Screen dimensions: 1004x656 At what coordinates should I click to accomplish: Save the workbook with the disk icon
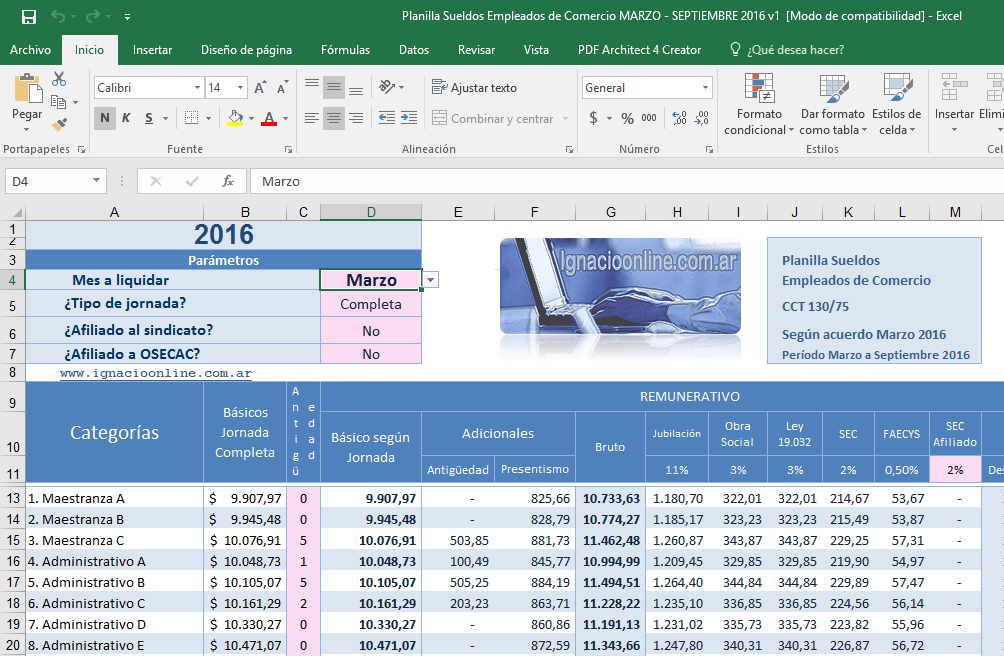[29, 17]
